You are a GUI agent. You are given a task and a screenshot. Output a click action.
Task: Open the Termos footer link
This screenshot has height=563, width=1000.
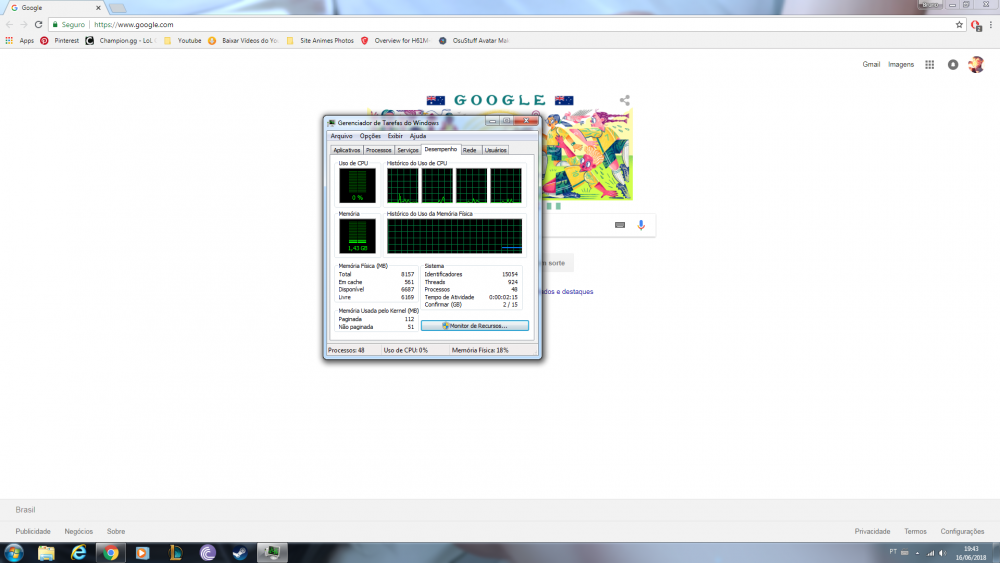point(915,531)
